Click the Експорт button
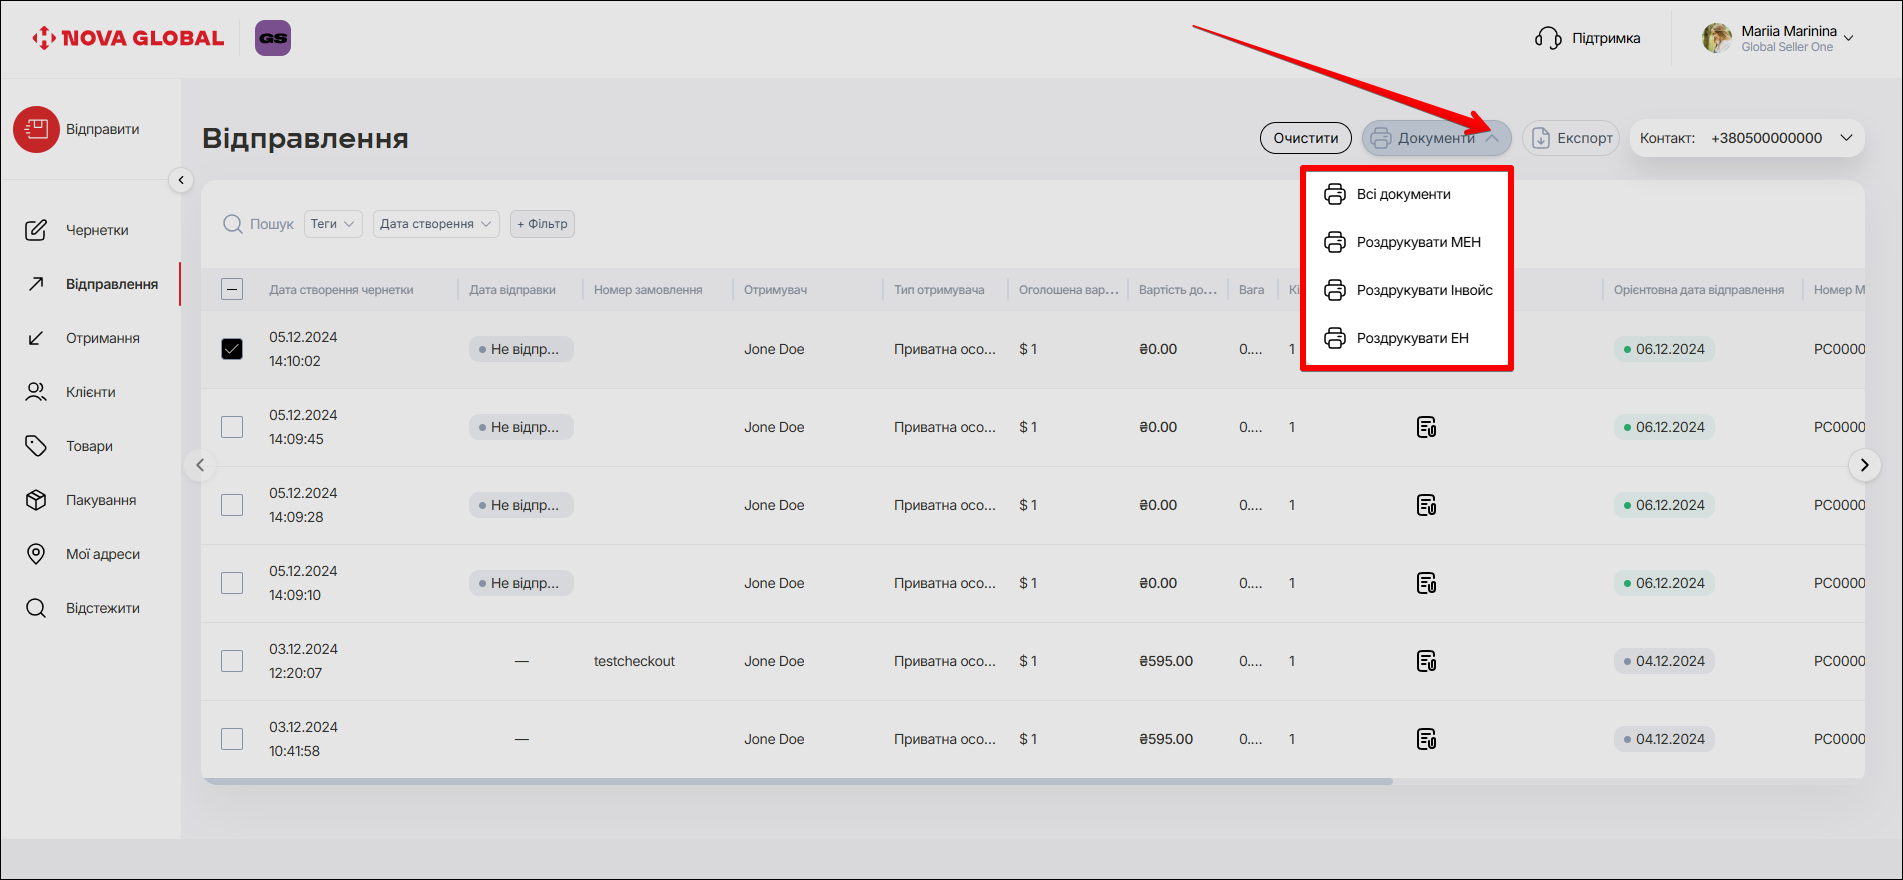1903x880 pixels. (x=1571, y=138)
